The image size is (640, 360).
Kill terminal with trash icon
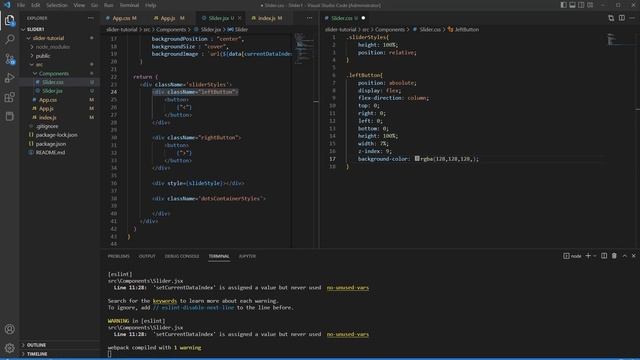(614, 256)
